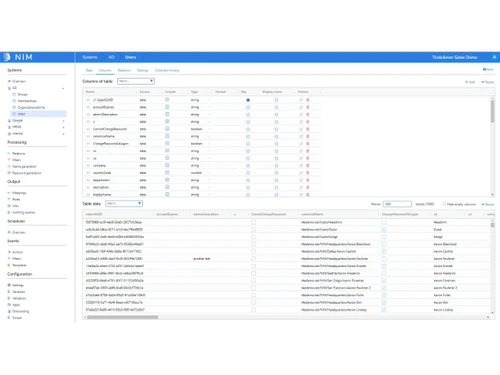Select OrganizationalUnits under AD
The image size is (500, 375).
click(x=31, y=108)
